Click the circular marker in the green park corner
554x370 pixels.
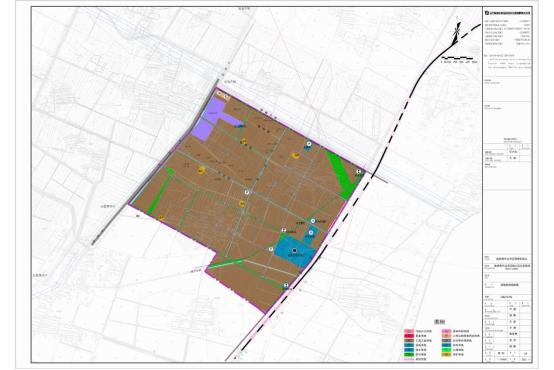(x=359, y=171)
